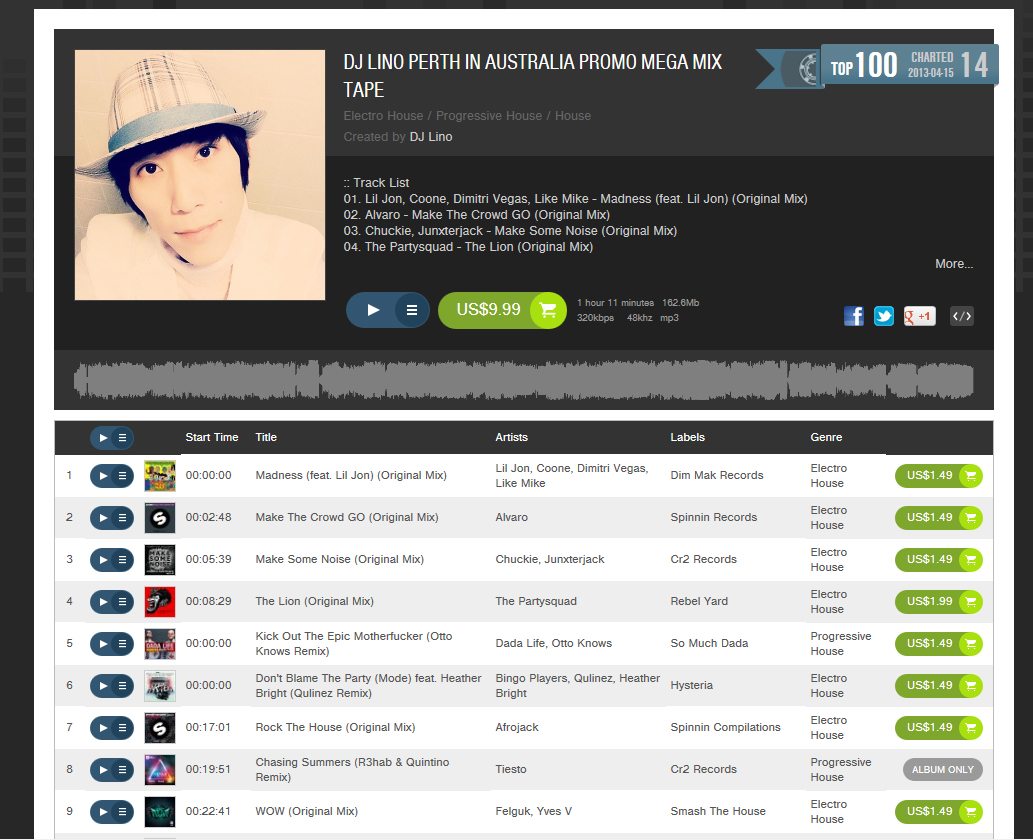
Task: Buy The Lion for US$1.99
Action: click(939, 602)
